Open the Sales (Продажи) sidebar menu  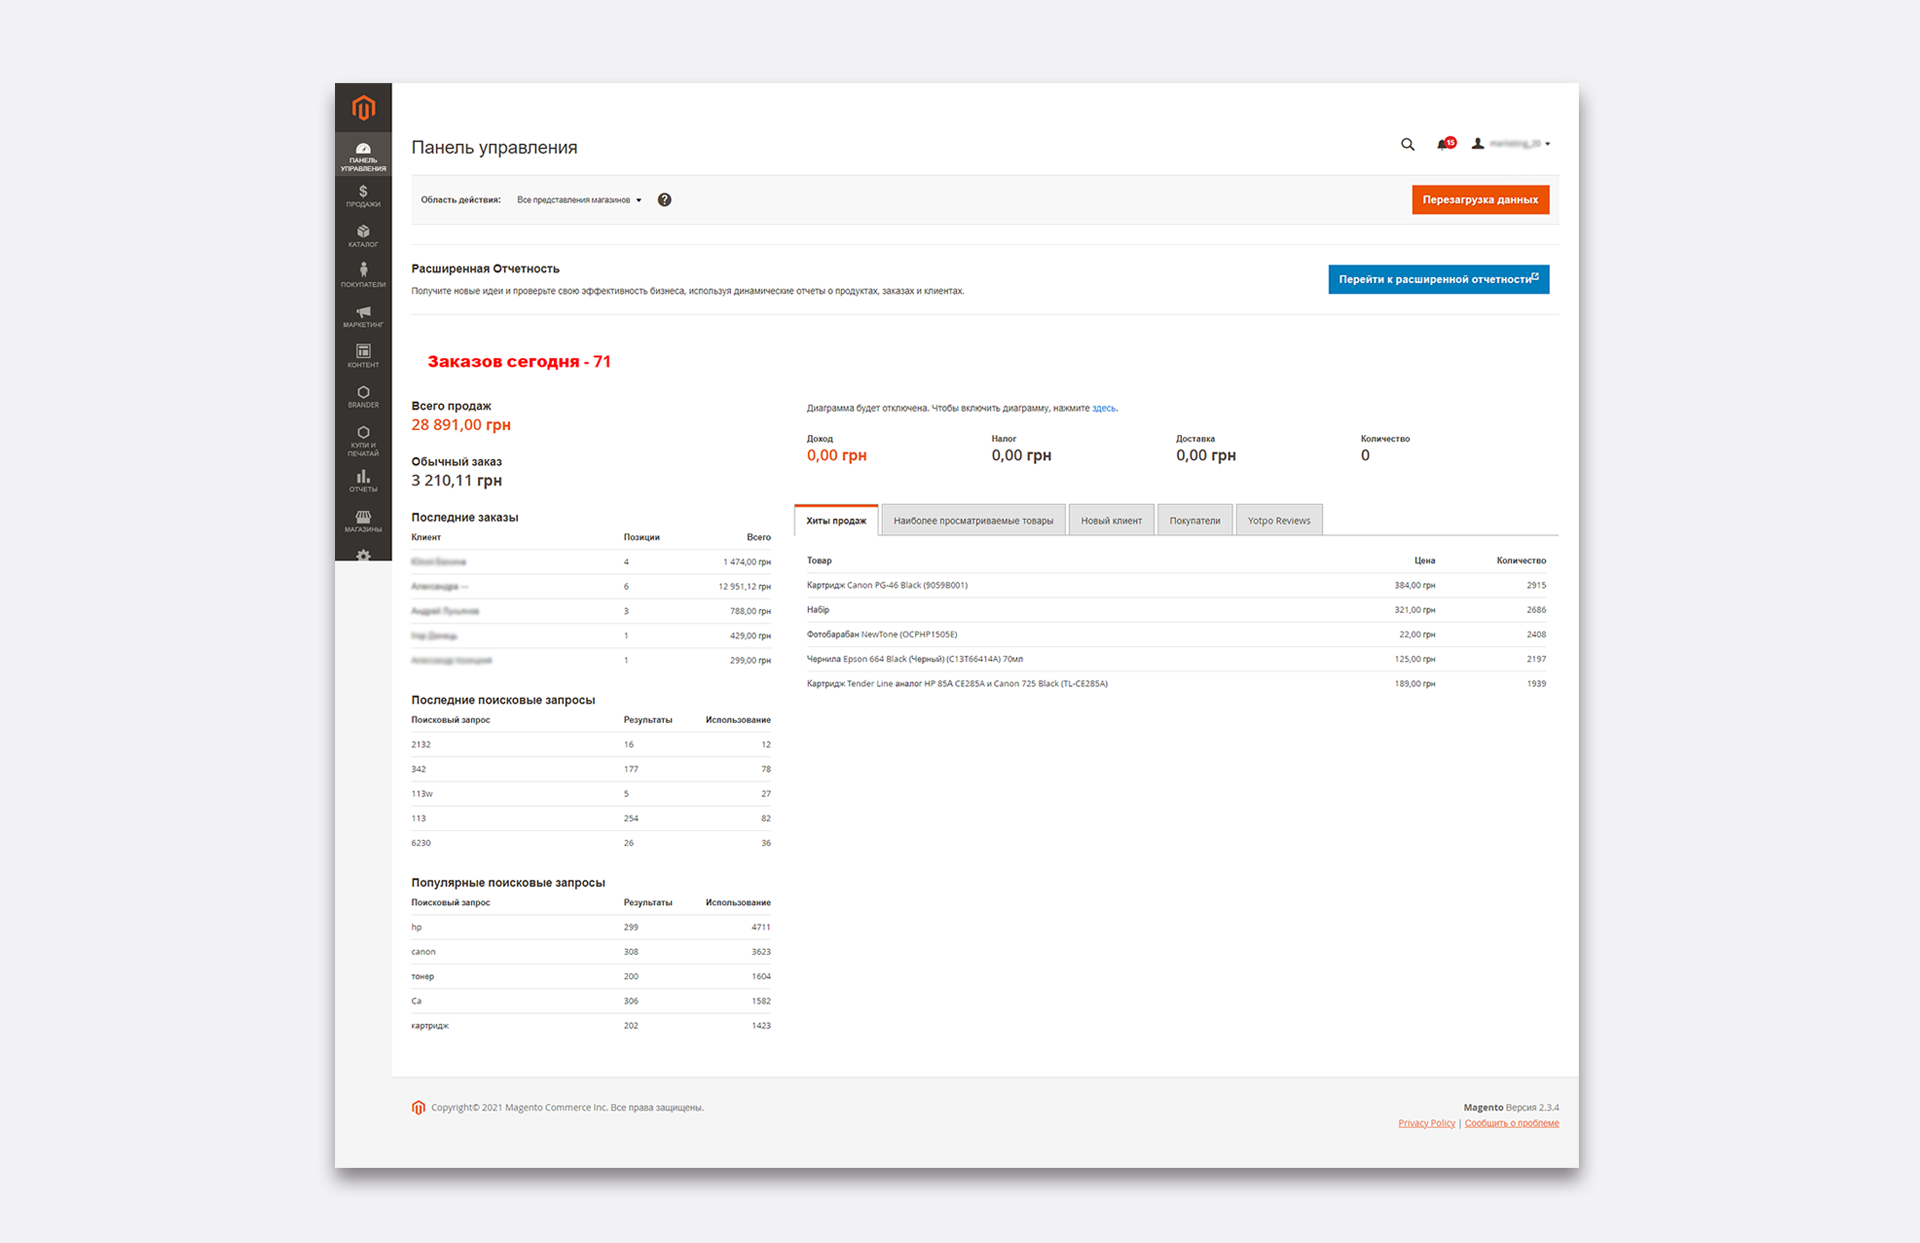[363, 196]
